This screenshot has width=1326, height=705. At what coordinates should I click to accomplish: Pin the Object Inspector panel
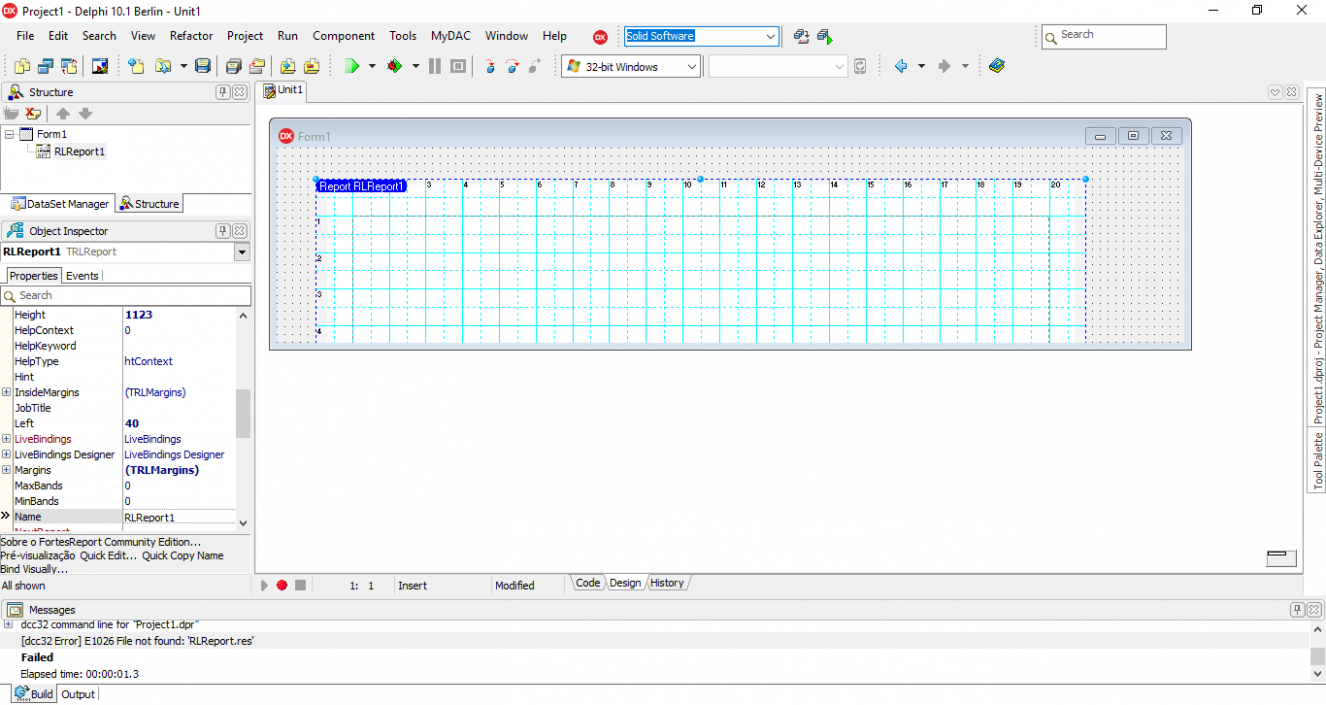click(x=223, y=231)
